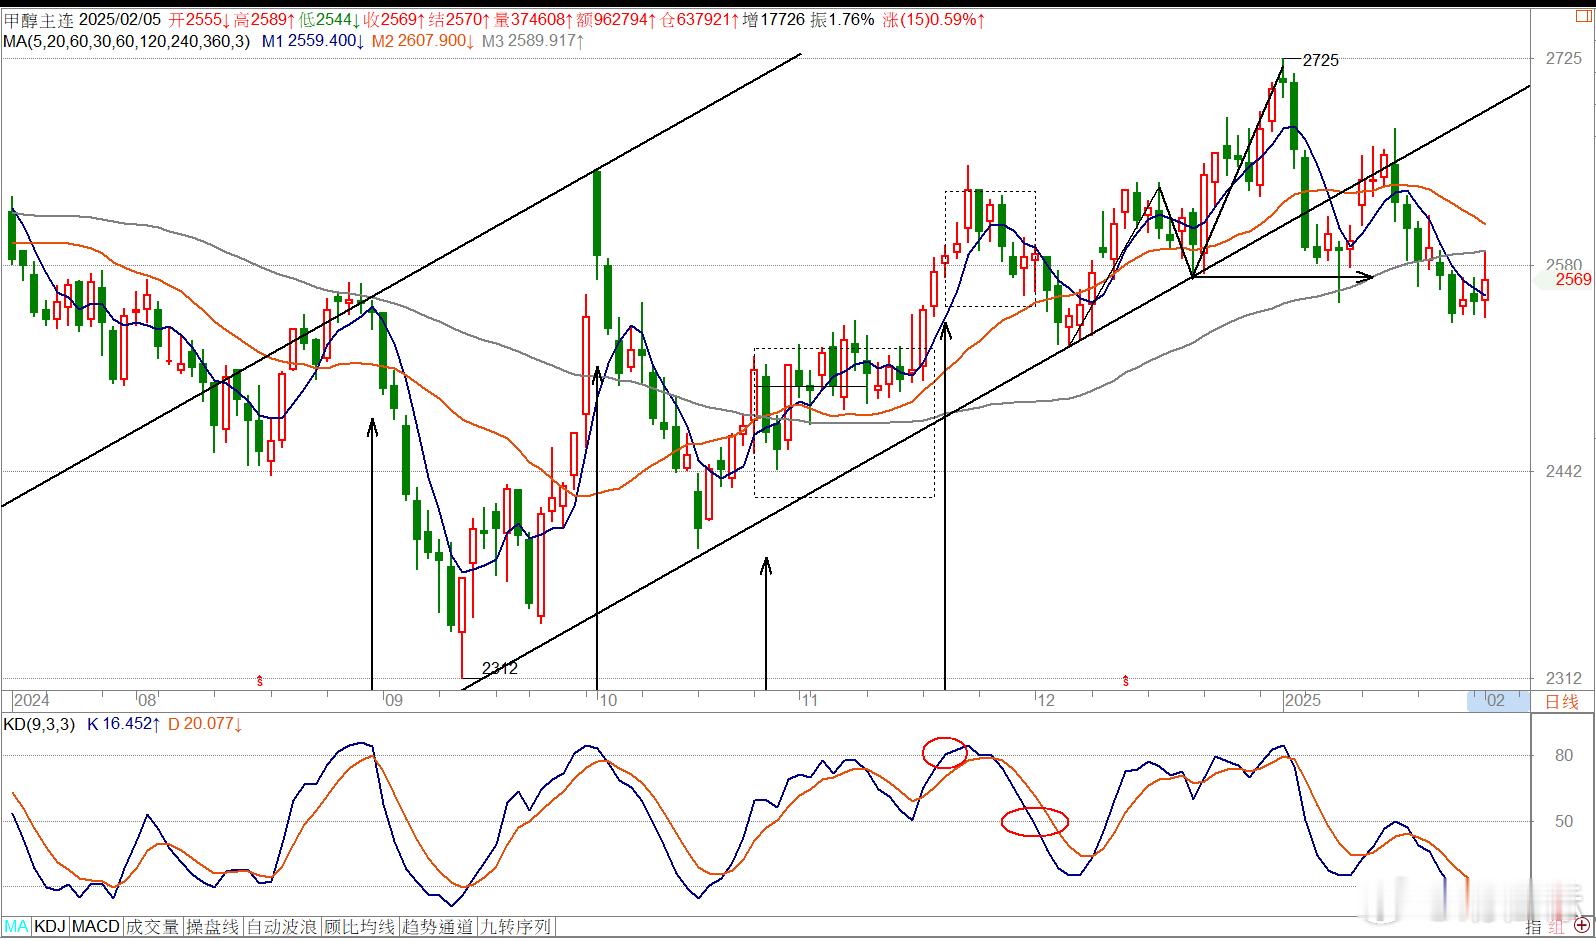This screenshot has height=941, width=1596.
Task: Click the MA(5,20,60,30,60,120,240,360,3) parameter label
Action: [127, 41]
